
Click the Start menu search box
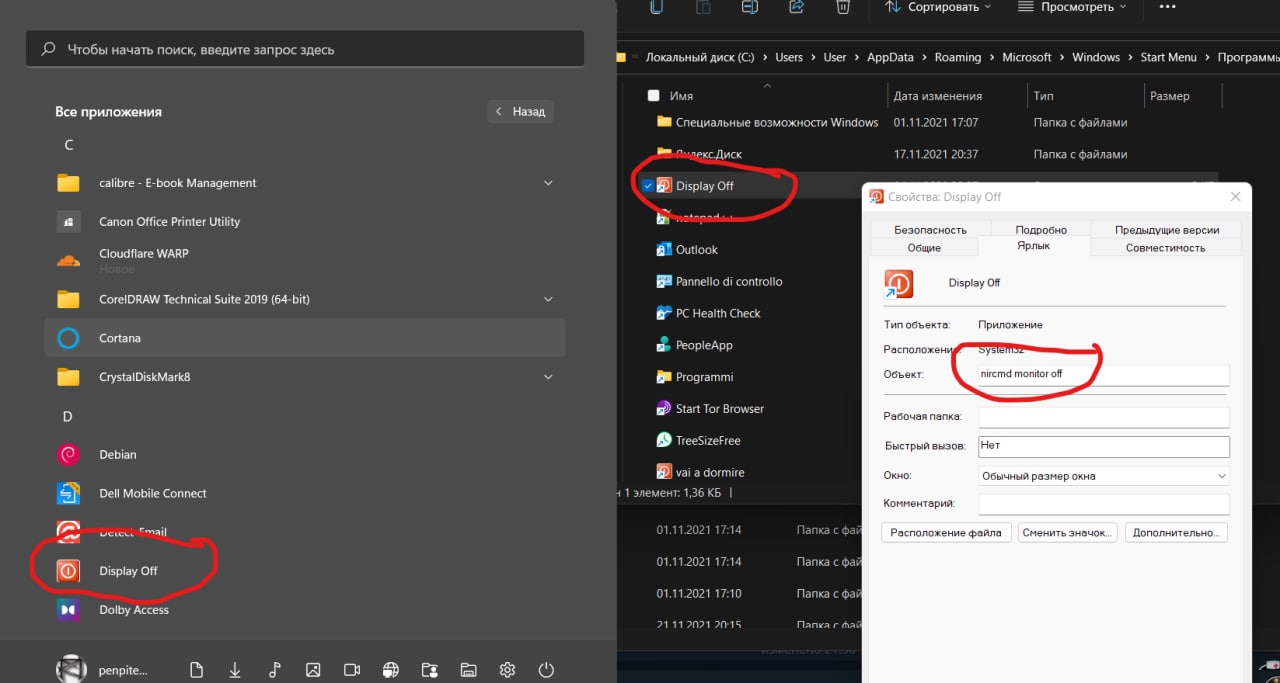(x=305, y=49)
